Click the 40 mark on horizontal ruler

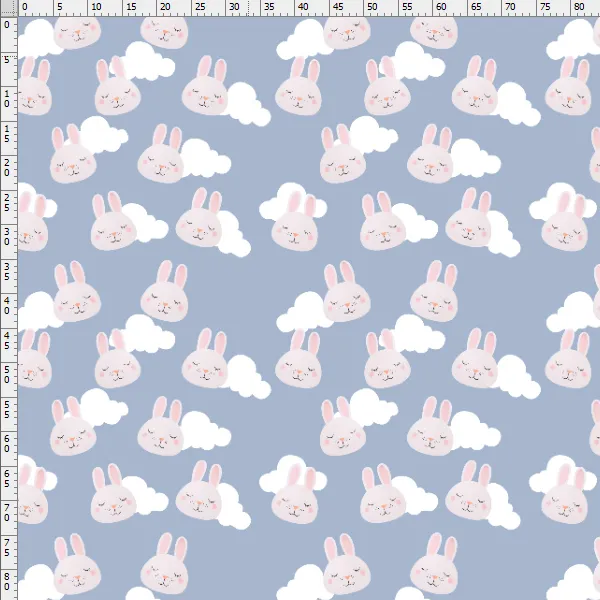click(x=303, y=7)
